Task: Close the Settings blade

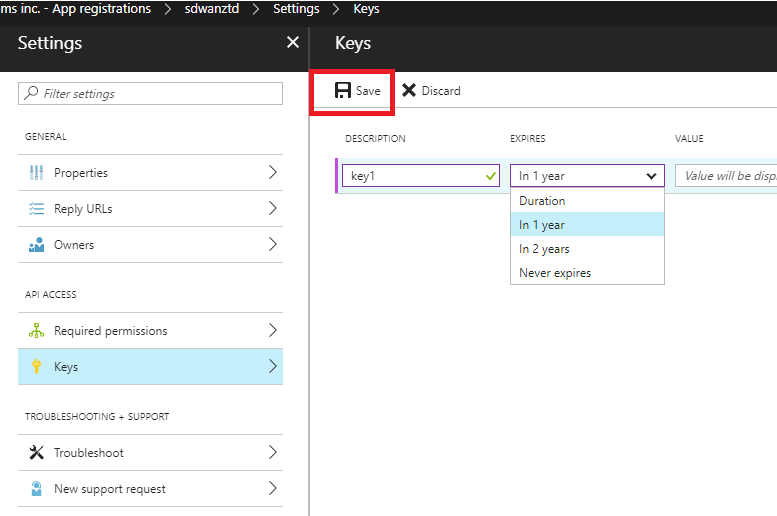Action: 293,42
